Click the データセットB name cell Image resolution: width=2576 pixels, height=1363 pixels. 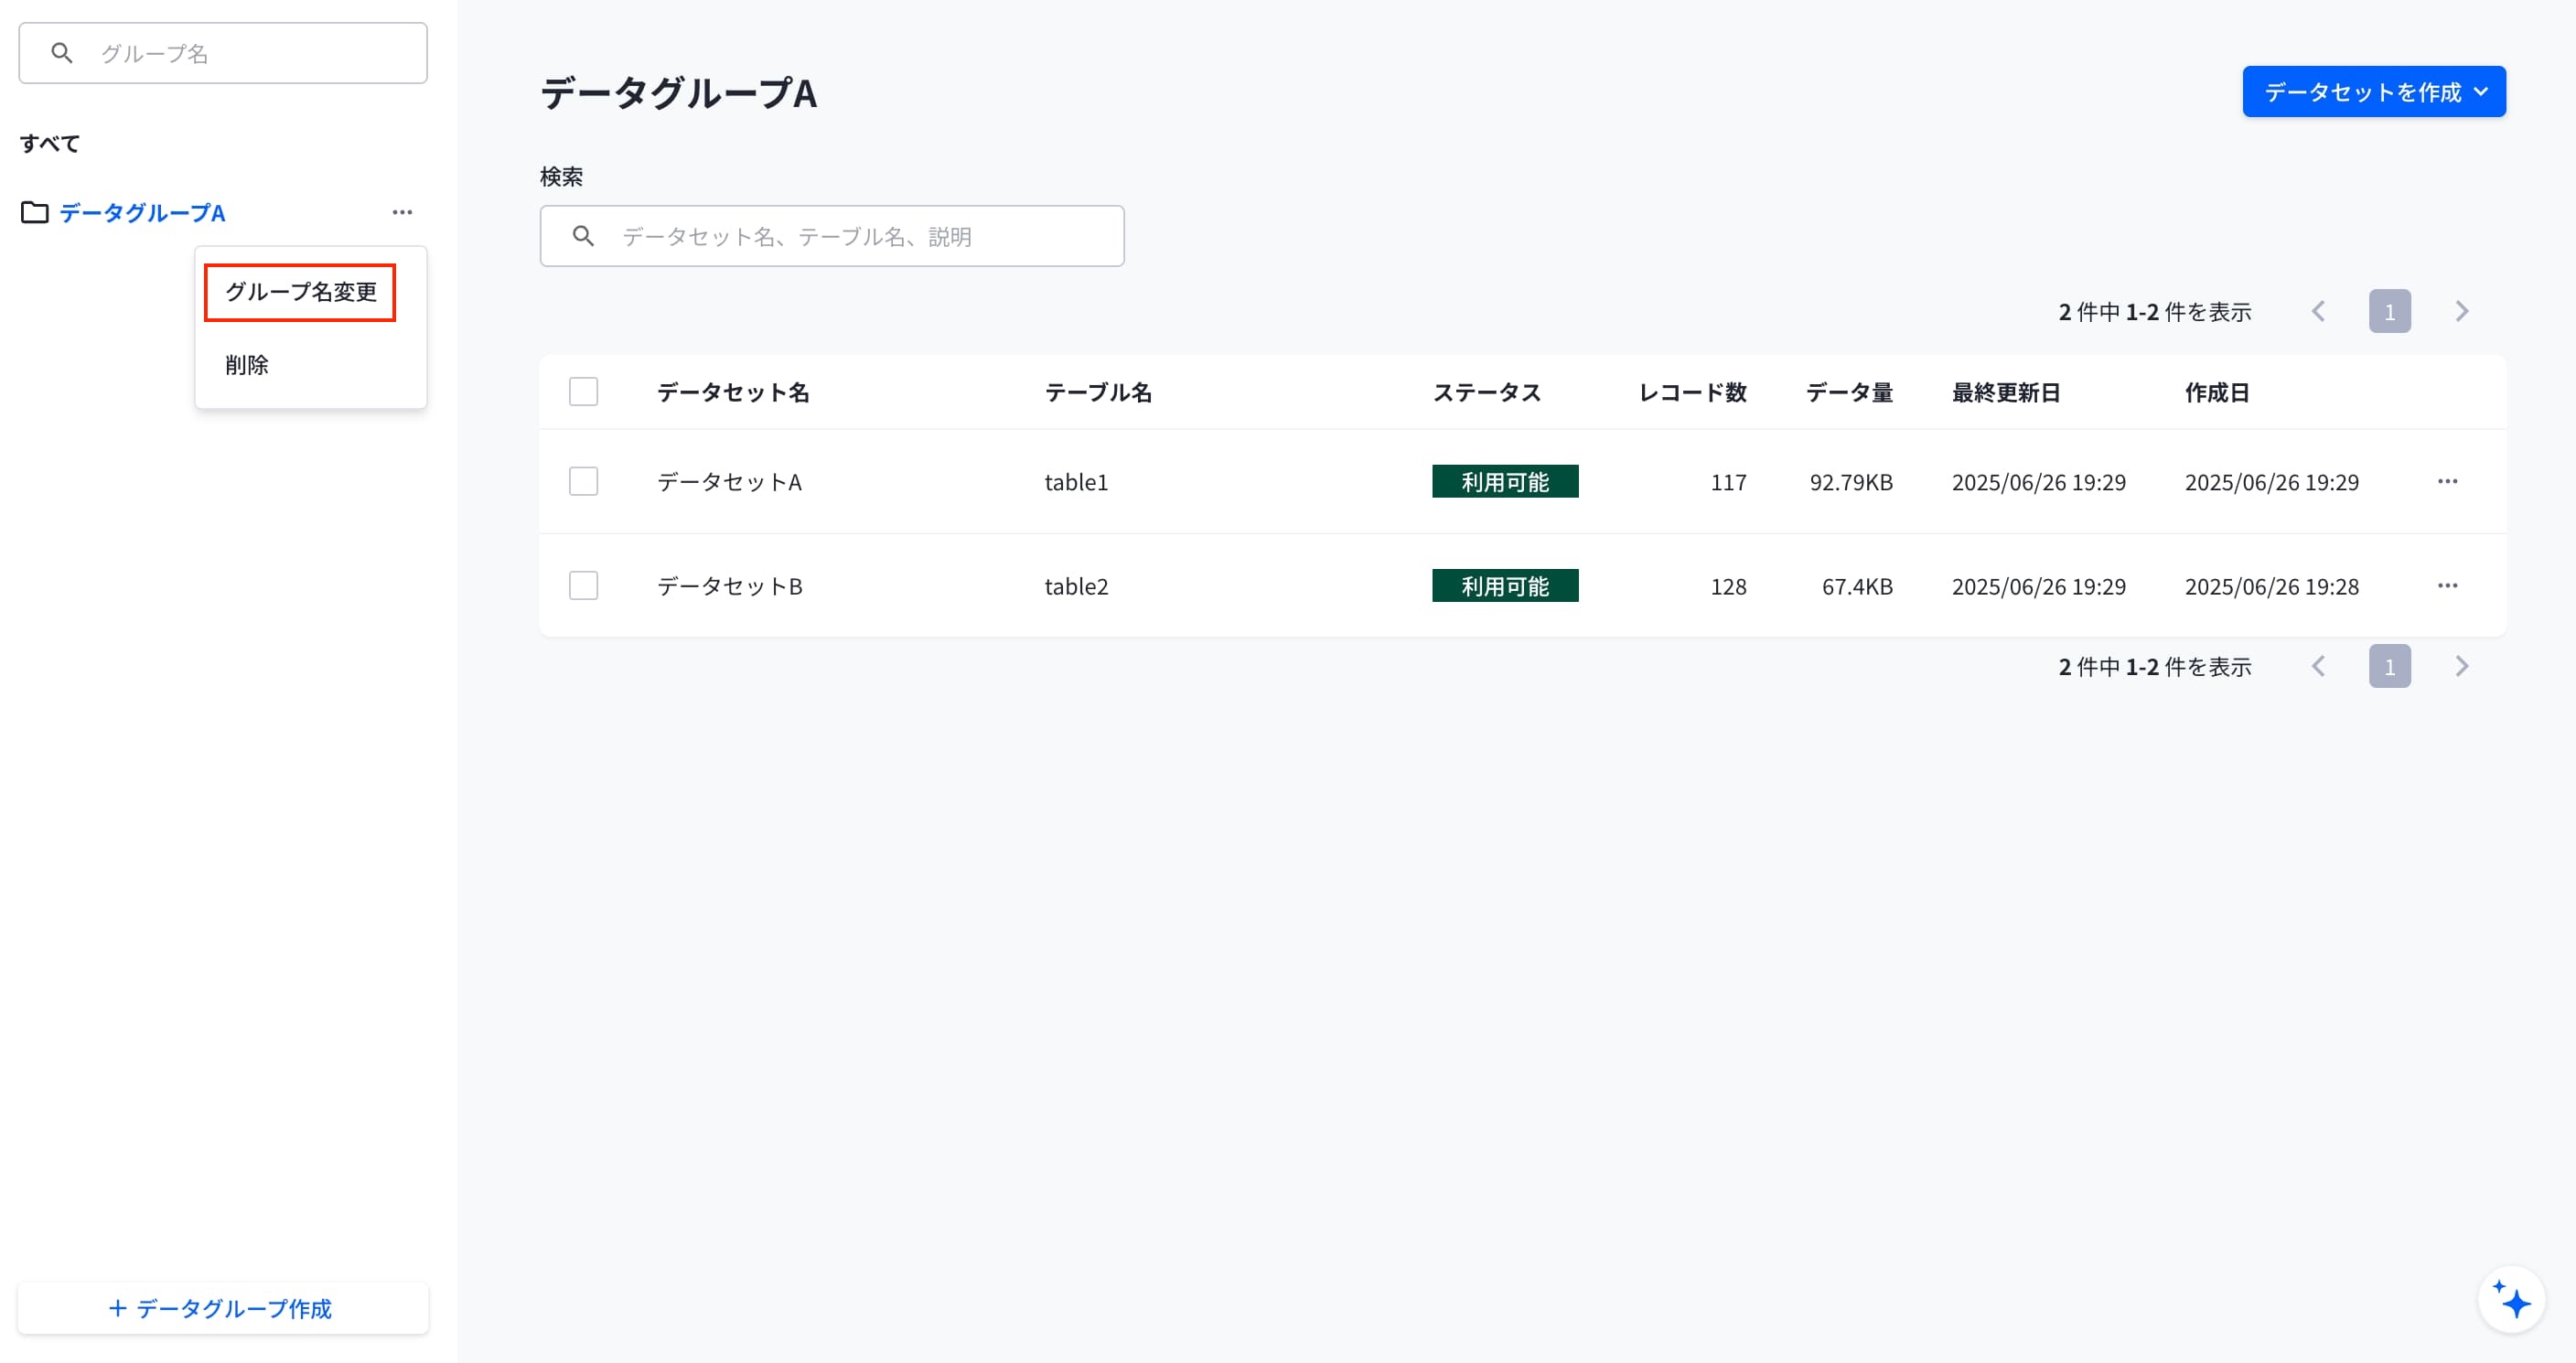tap(729, 586)
